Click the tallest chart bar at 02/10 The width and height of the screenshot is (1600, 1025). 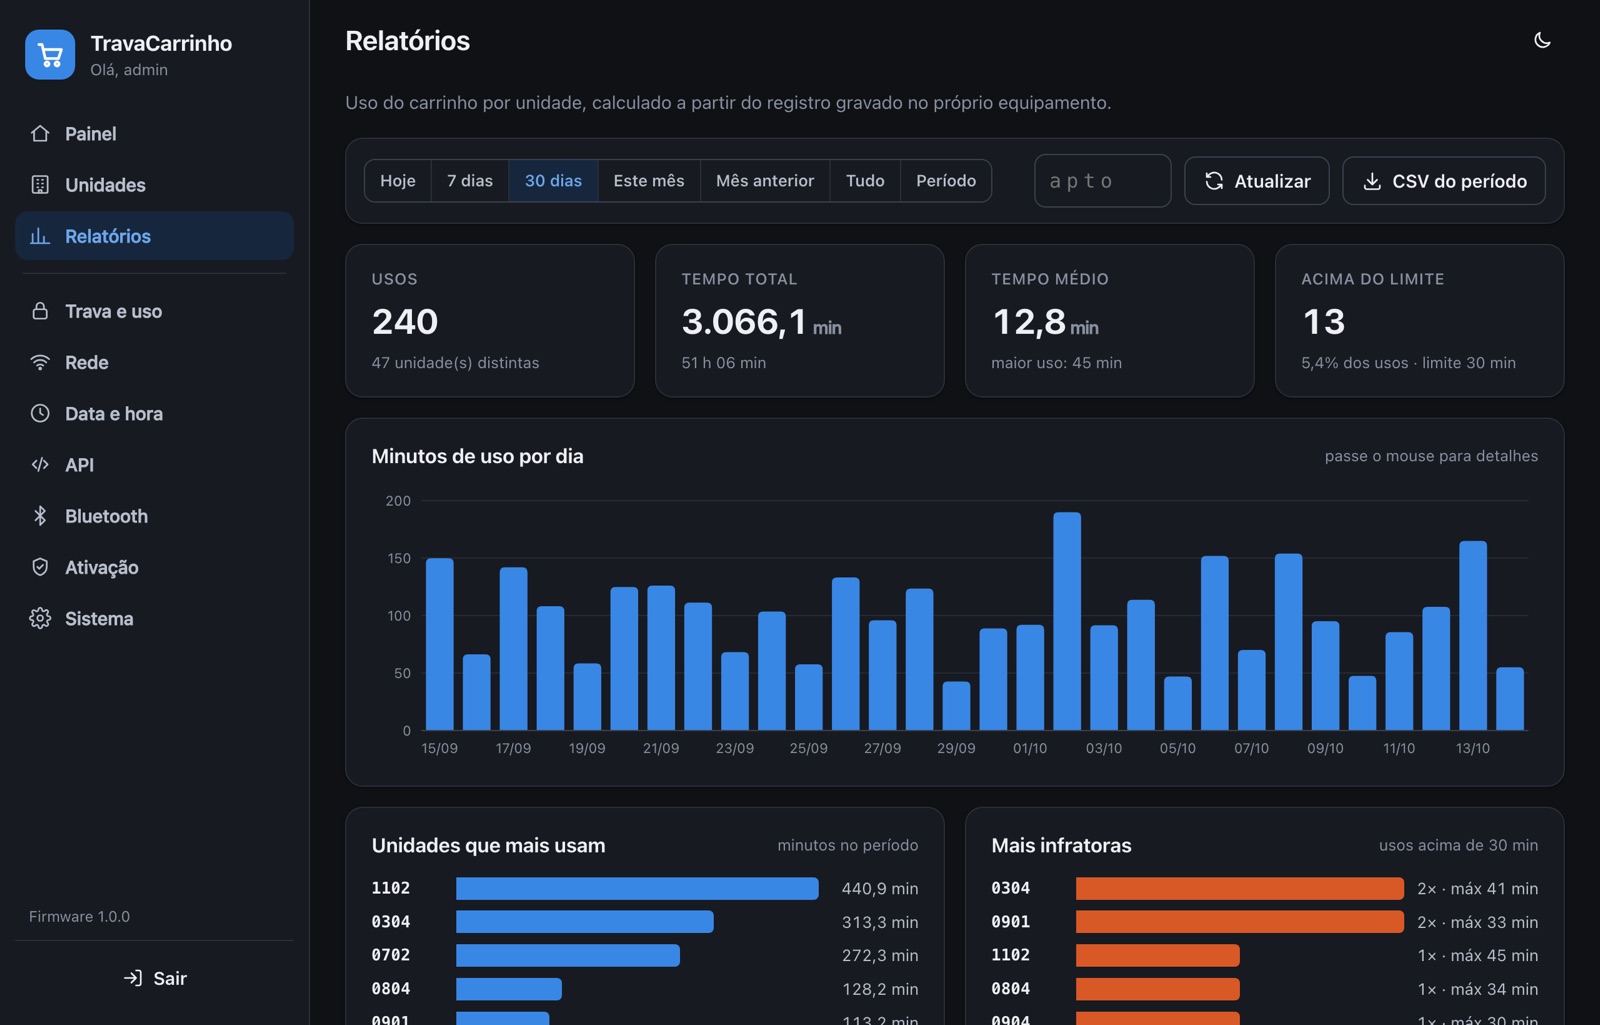[1067, 621]
